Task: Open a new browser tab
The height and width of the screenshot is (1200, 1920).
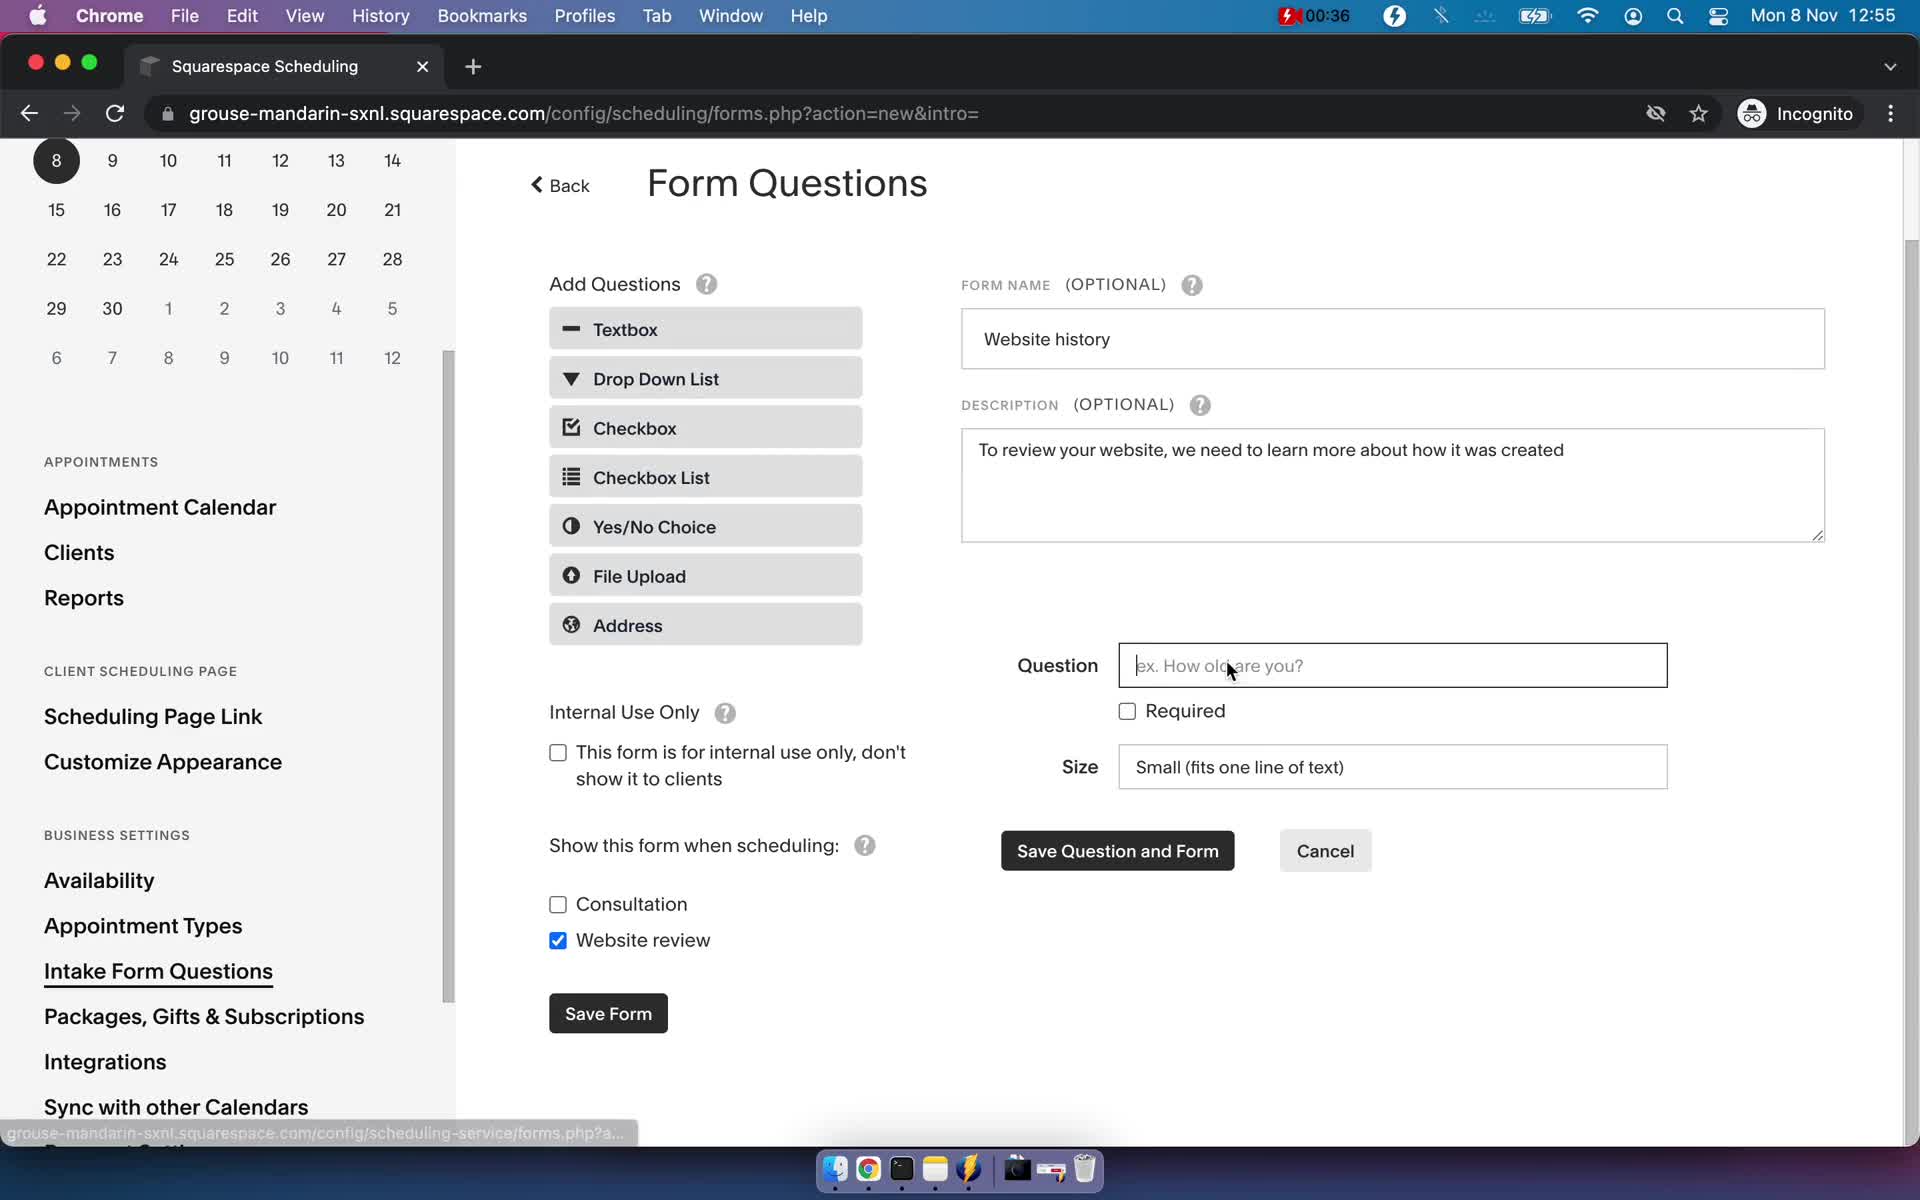Action: coord(473,66)
